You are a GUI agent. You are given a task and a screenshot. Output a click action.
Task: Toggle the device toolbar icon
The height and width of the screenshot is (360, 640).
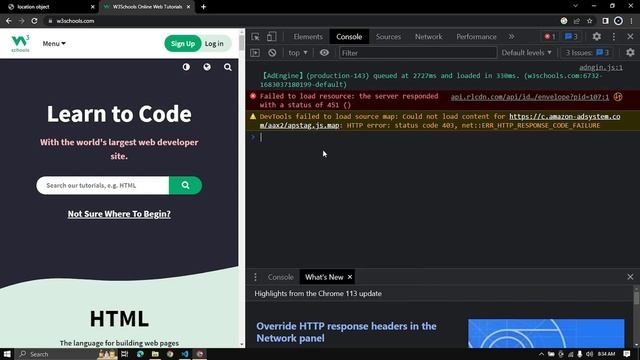(271, 37)
